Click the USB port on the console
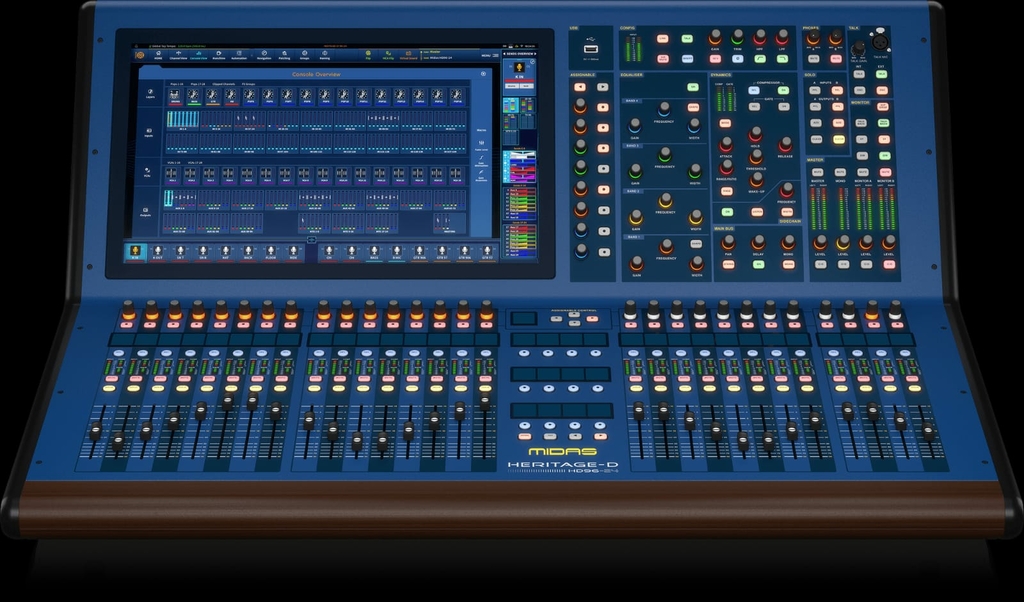 590,50
